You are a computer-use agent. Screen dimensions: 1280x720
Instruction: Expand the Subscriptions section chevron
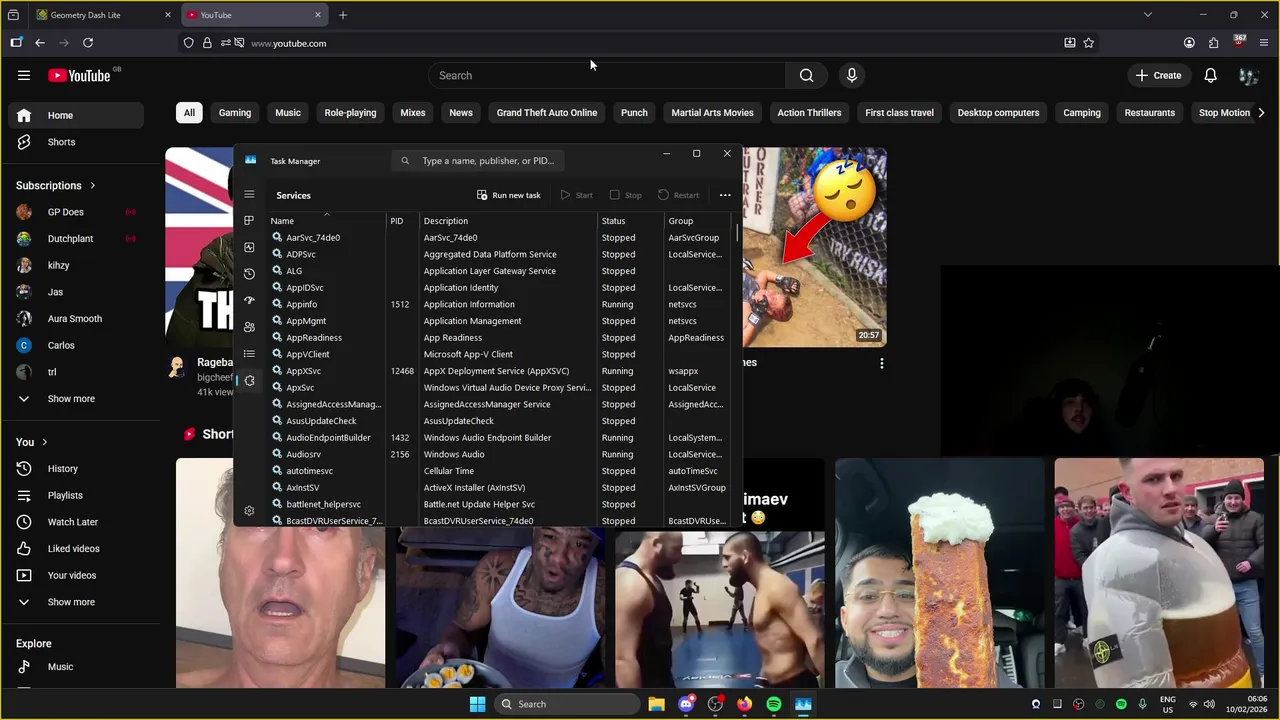point(93,185)
